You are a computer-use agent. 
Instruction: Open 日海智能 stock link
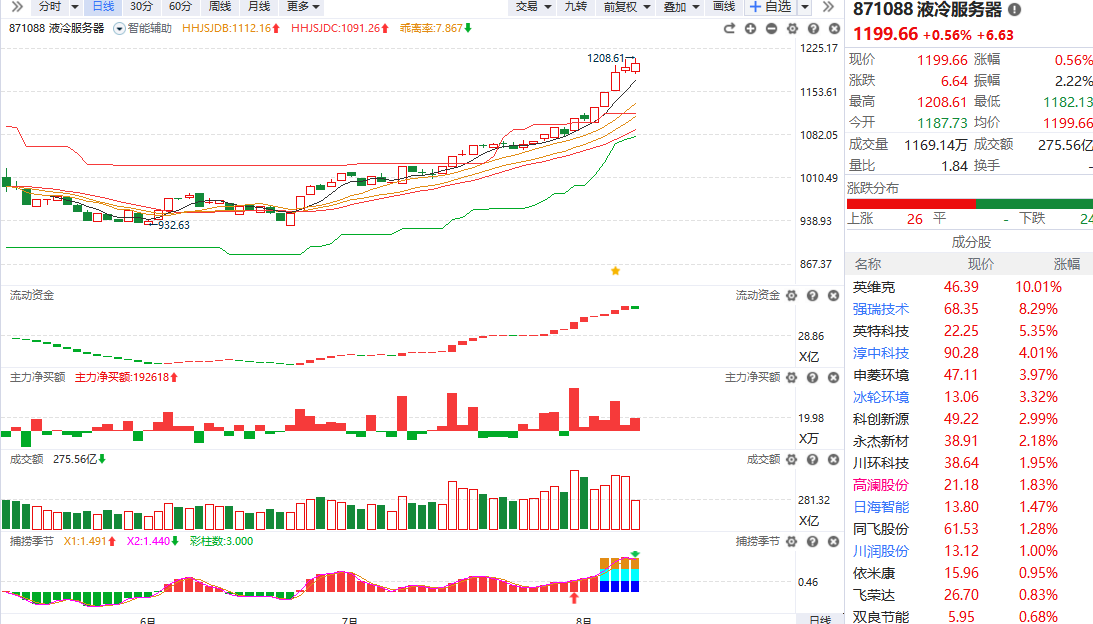(x=880, y=507)
